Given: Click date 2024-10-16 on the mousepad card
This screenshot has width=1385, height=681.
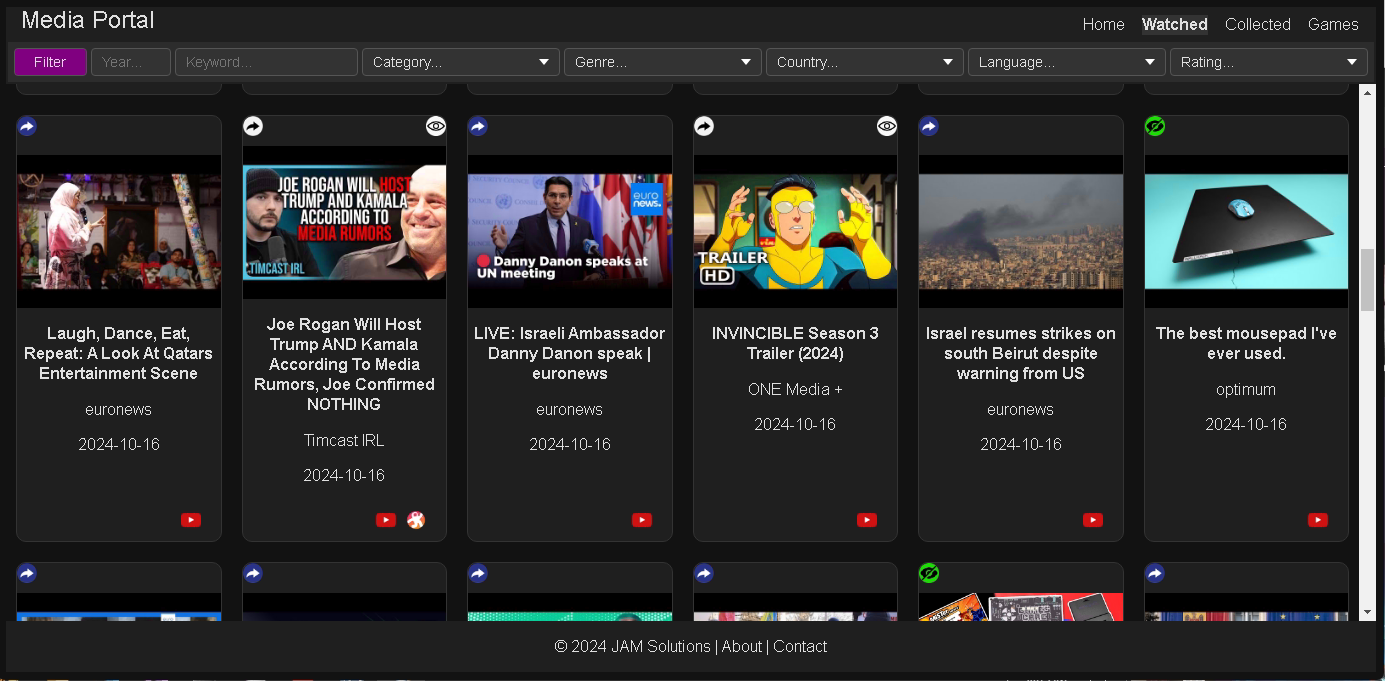Looking at the screenshot, I should coord(1246,424).
